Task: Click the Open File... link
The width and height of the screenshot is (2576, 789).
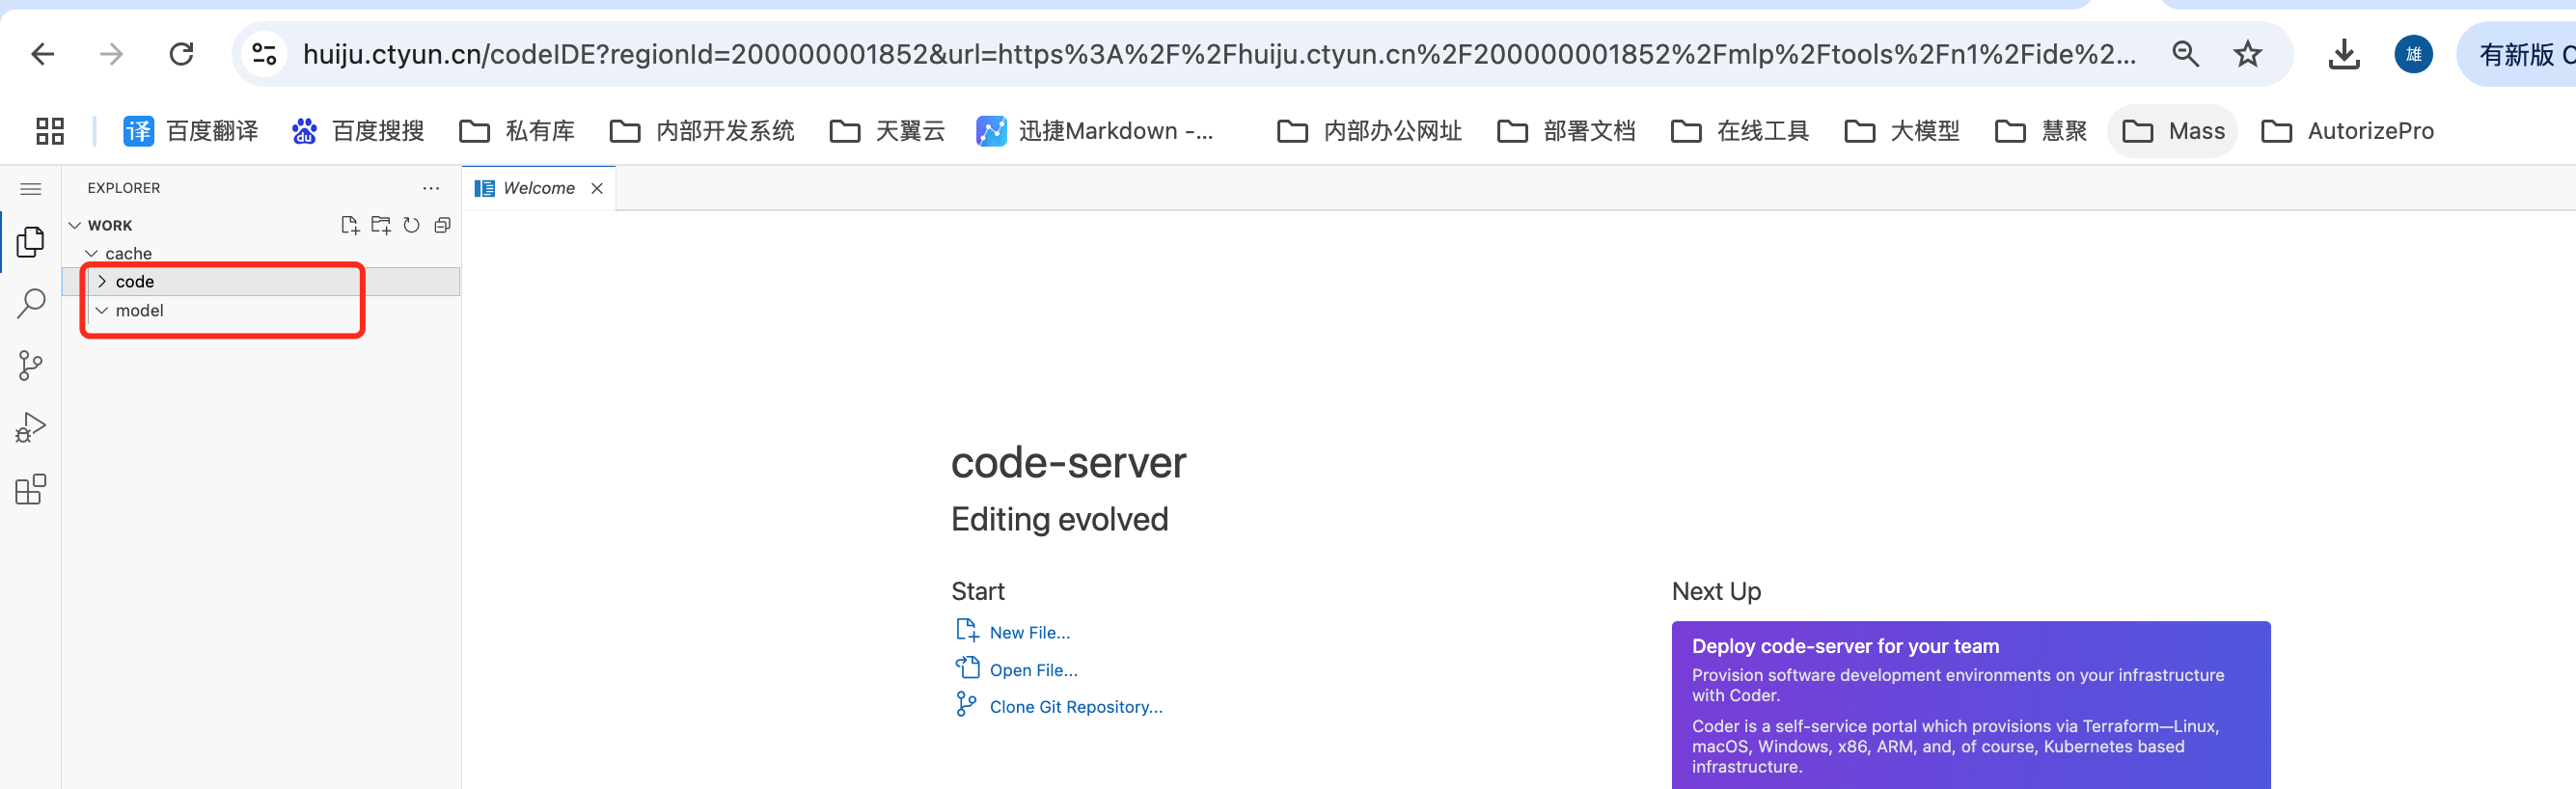Action: pyautogui.click(x=1033, y=670)
